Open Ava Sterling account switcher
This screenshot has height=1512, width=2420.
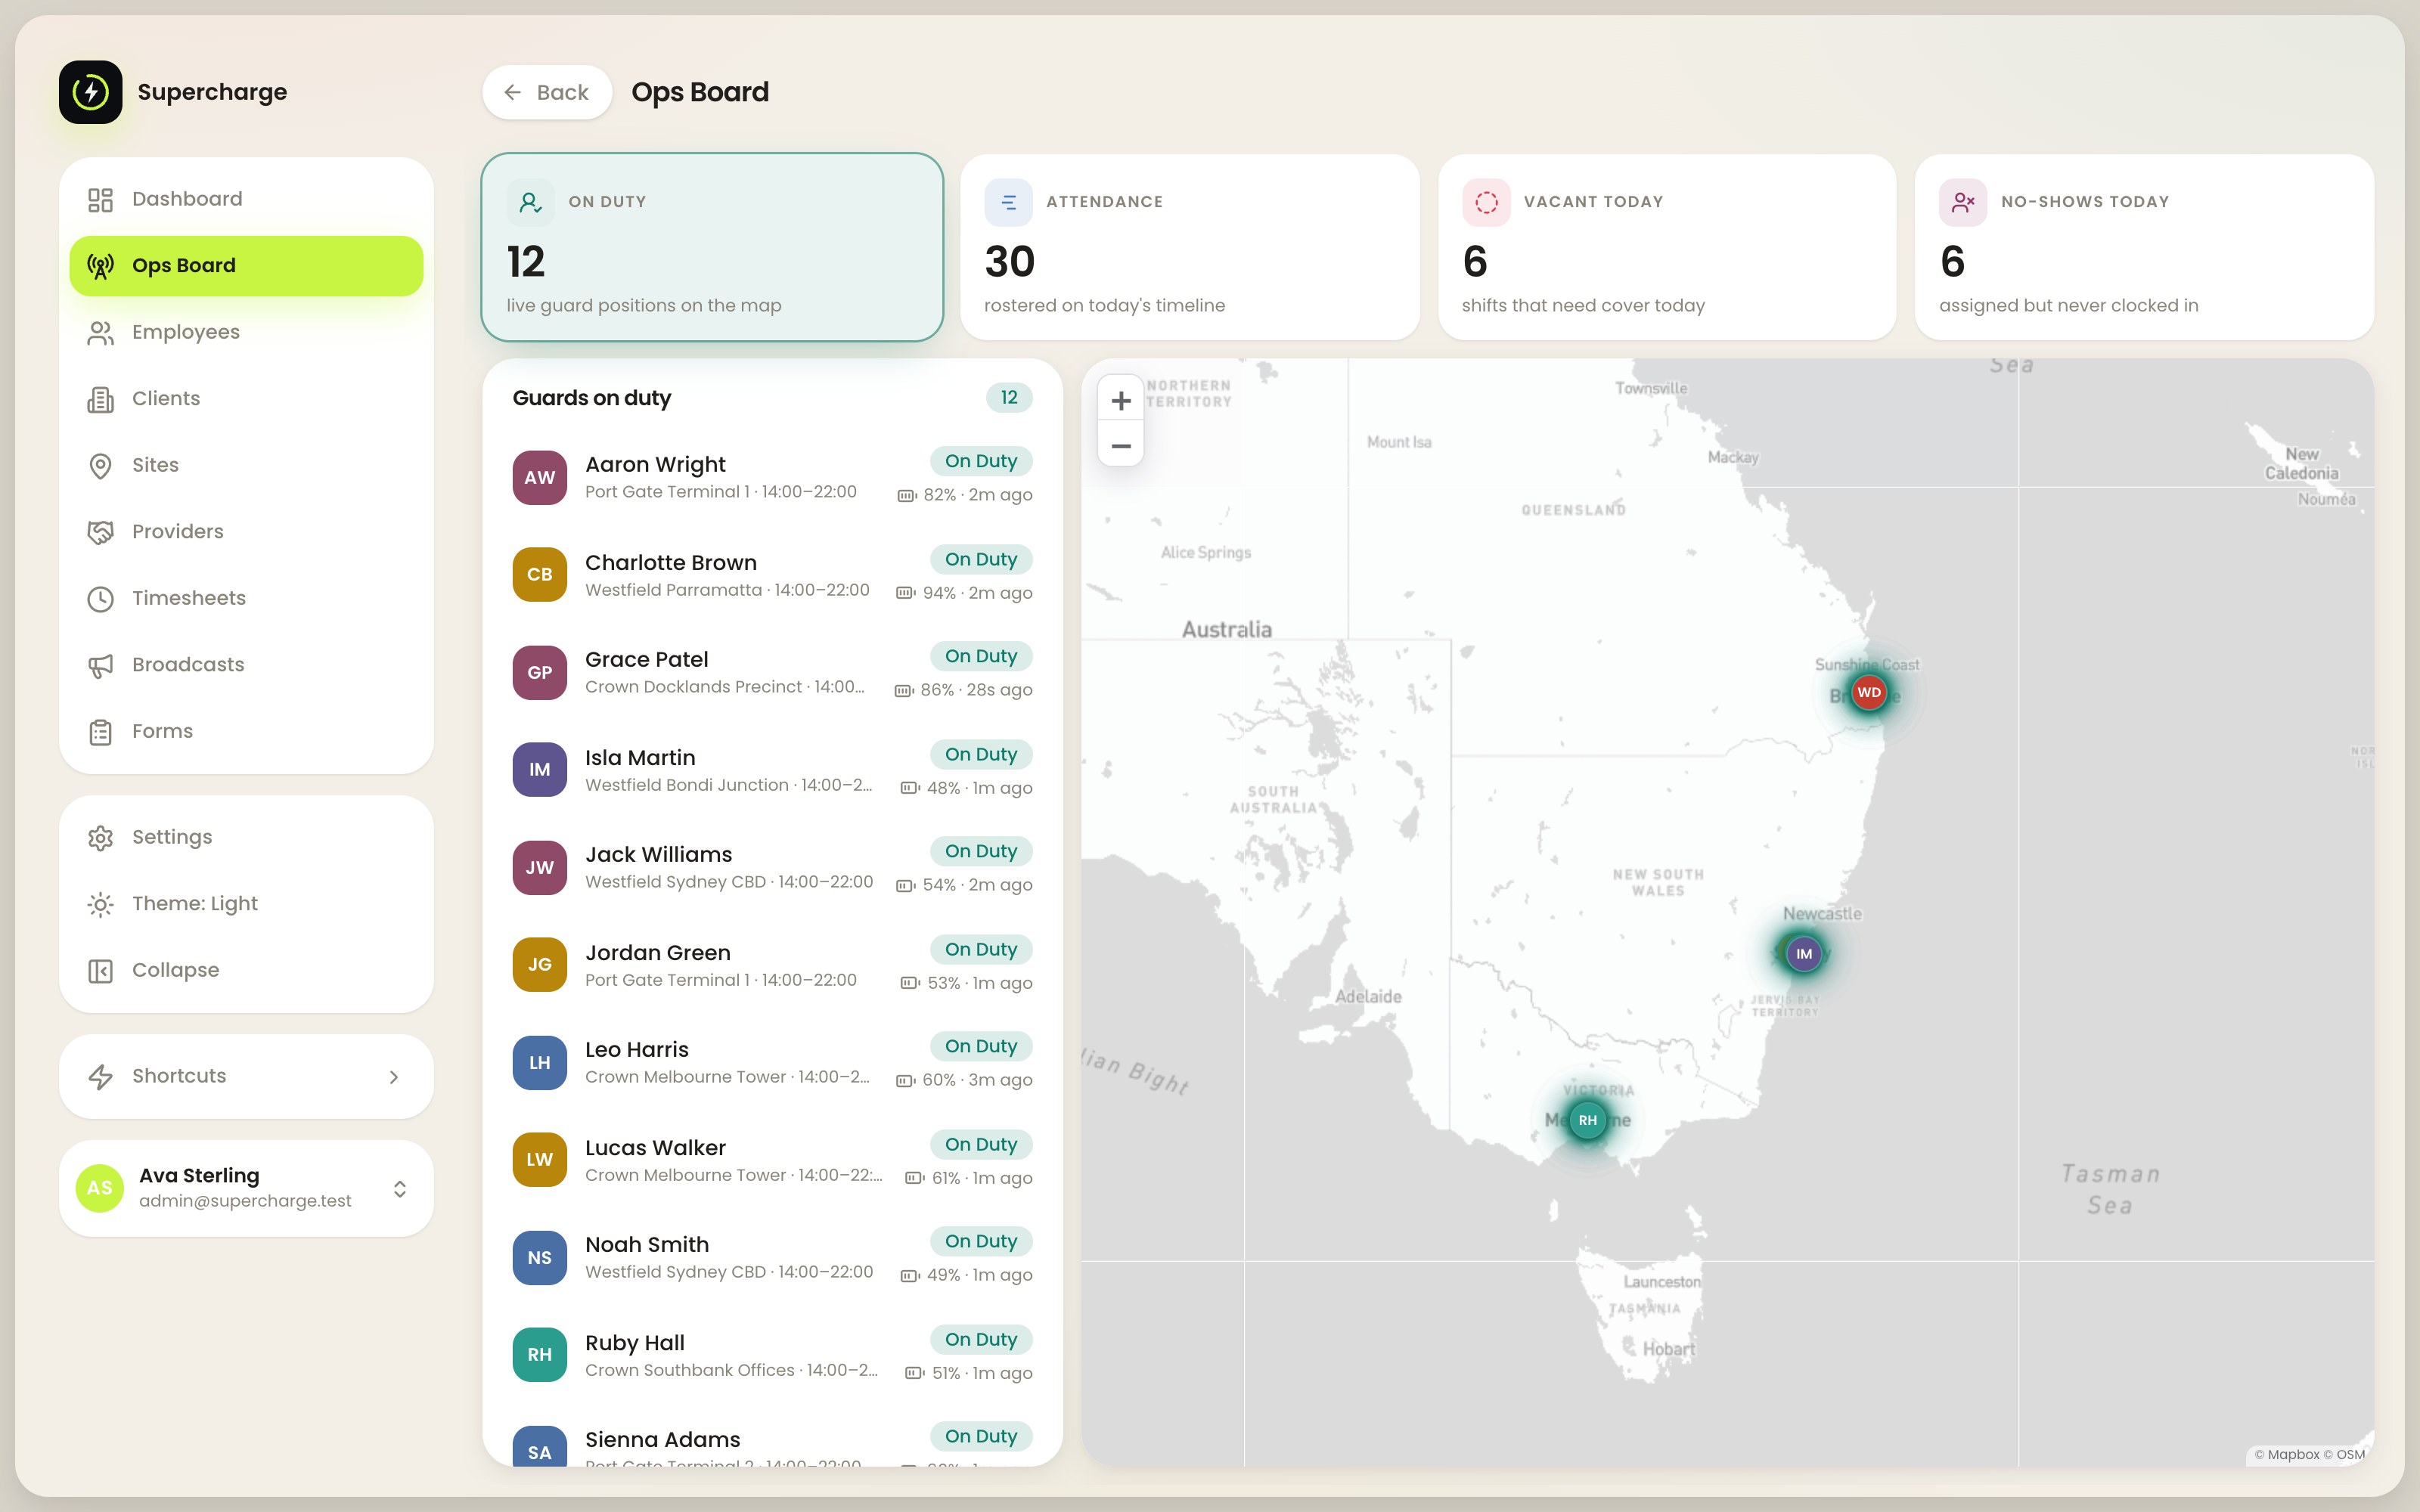click(x=246, y=1188)
